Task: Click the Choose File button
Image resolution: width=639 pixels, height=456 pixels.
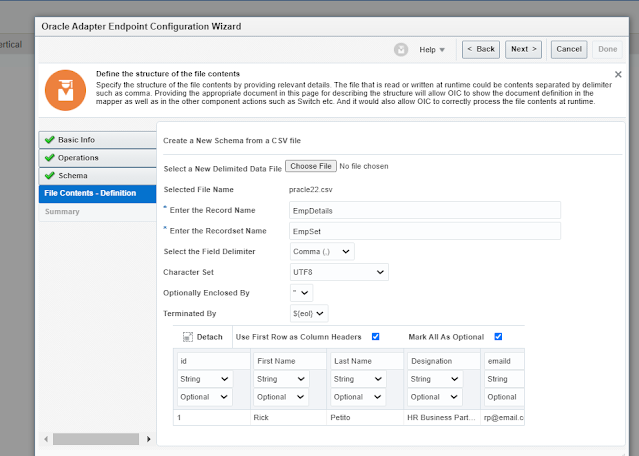Action: point(311,166)
